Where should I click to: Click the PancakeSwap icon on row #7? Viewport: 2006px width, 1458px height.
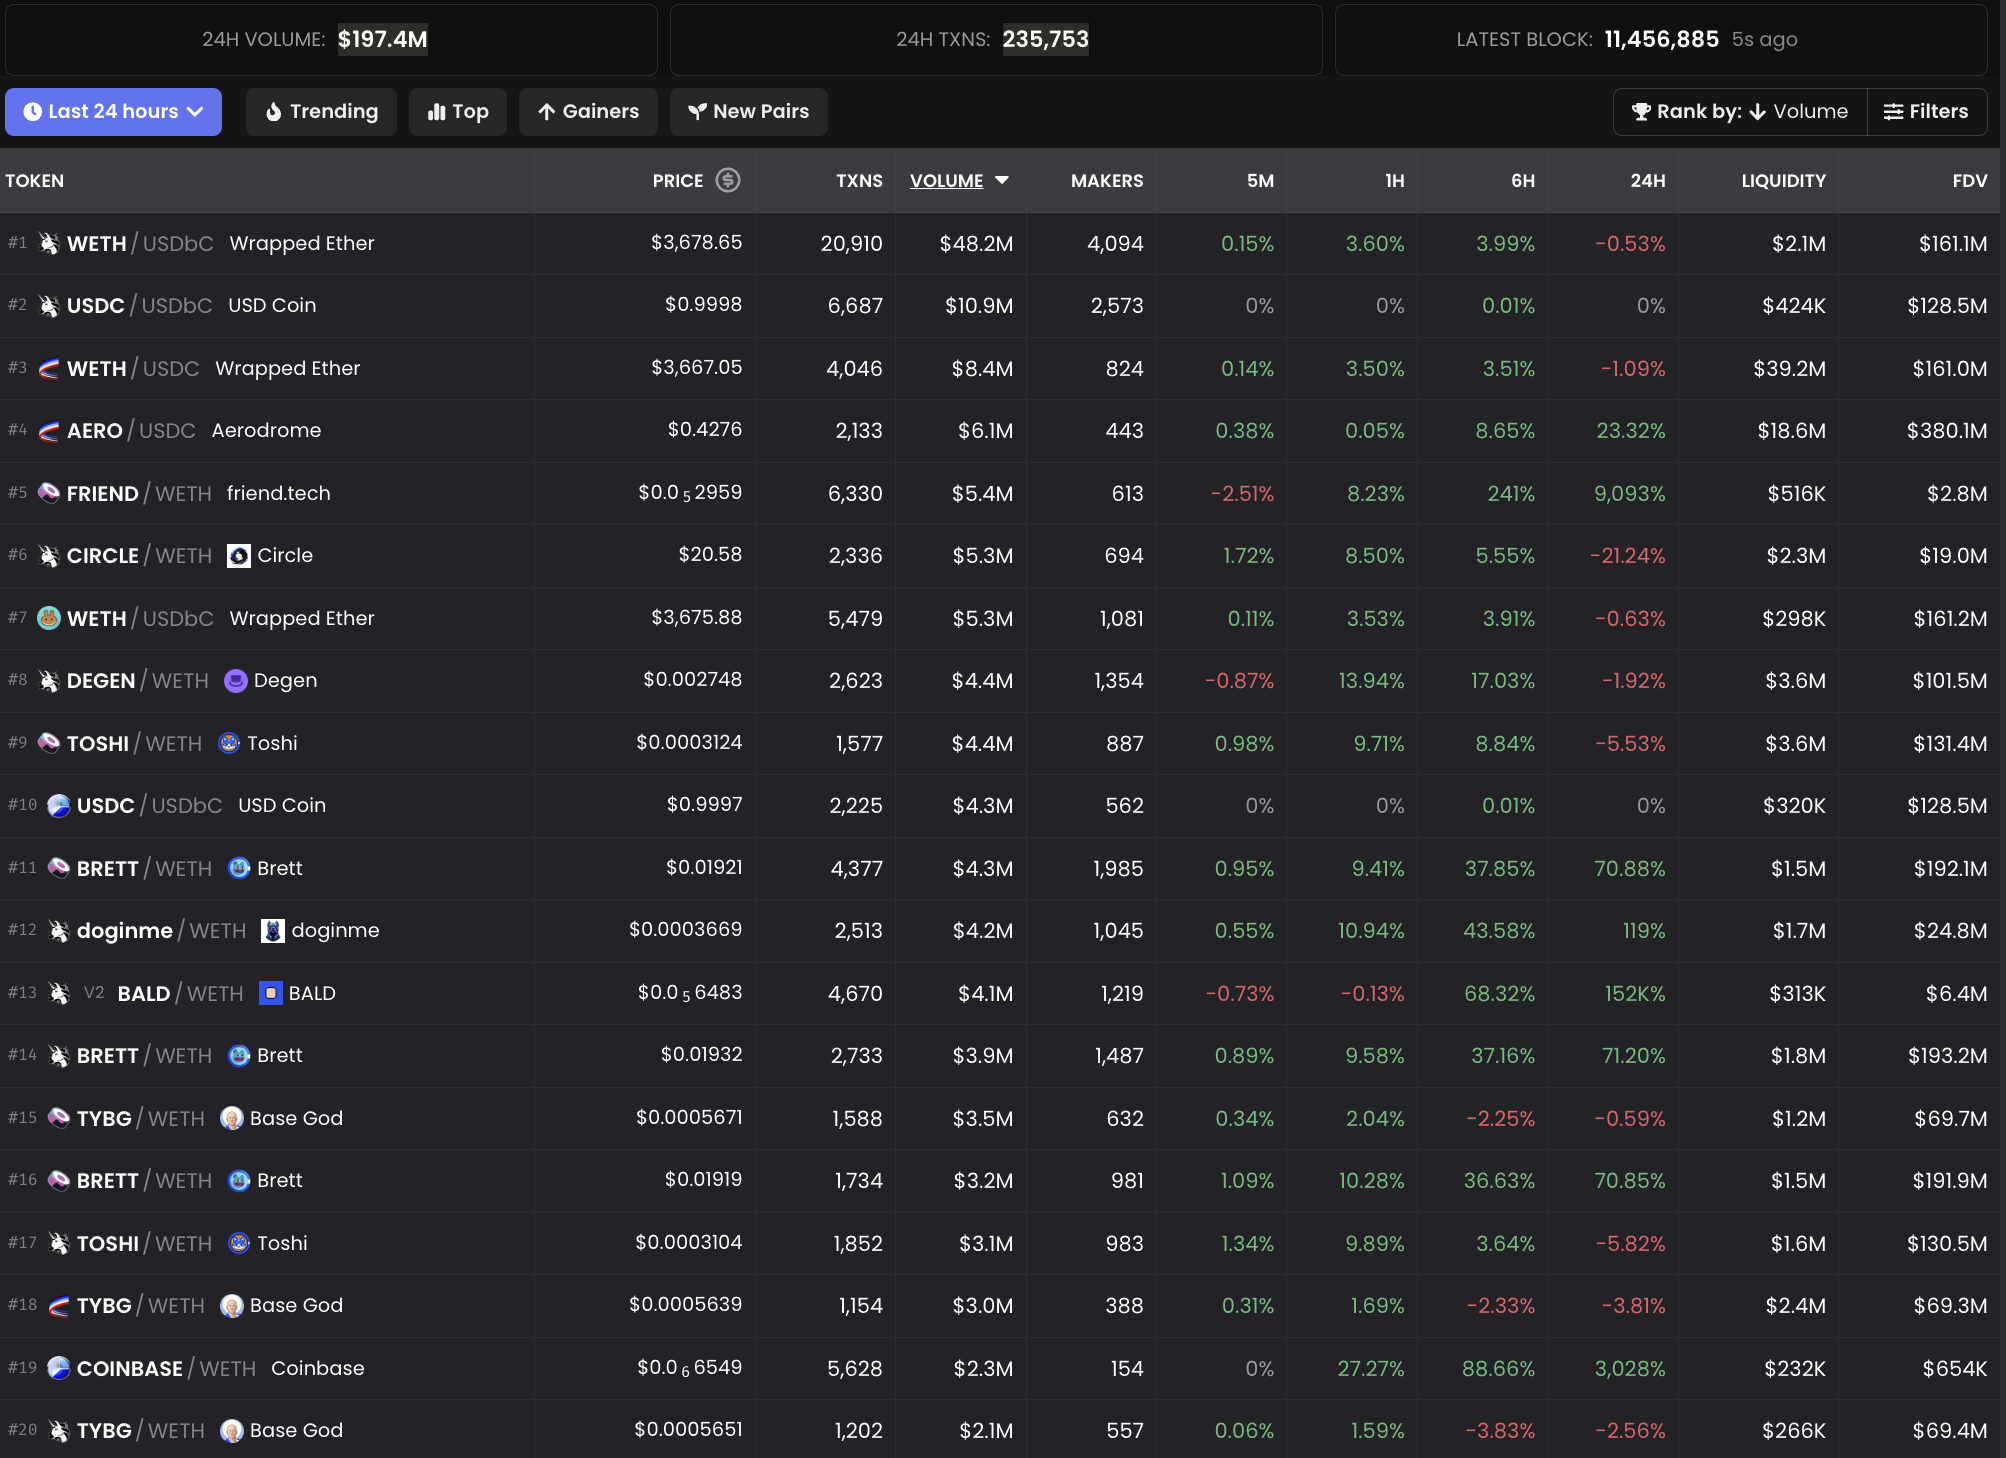coord(49,618)
